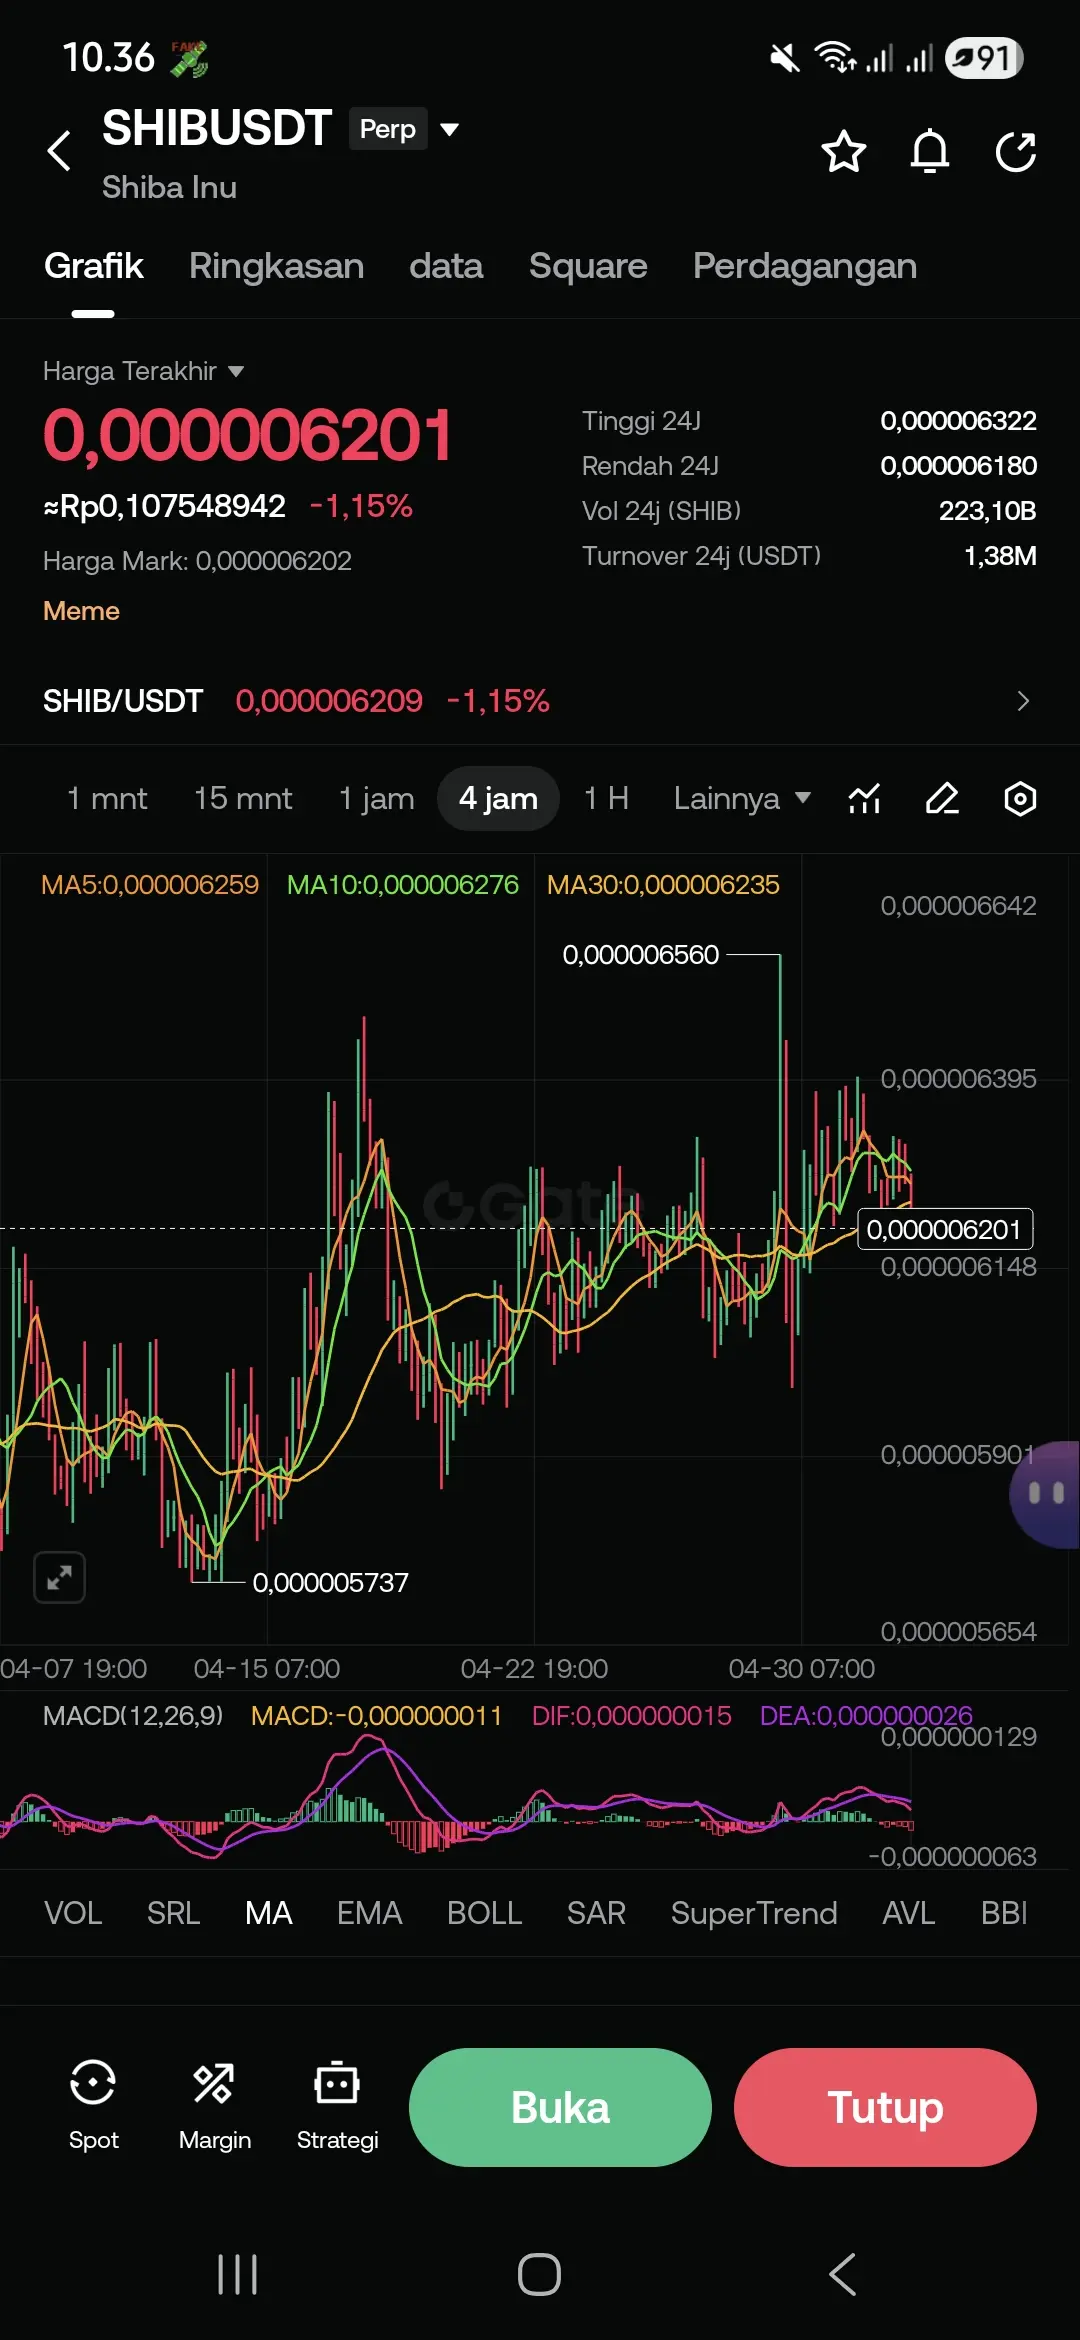Select 1 mnt timeframe
This screenshot has width=1080, height=2340.
(x=107, y=798)
